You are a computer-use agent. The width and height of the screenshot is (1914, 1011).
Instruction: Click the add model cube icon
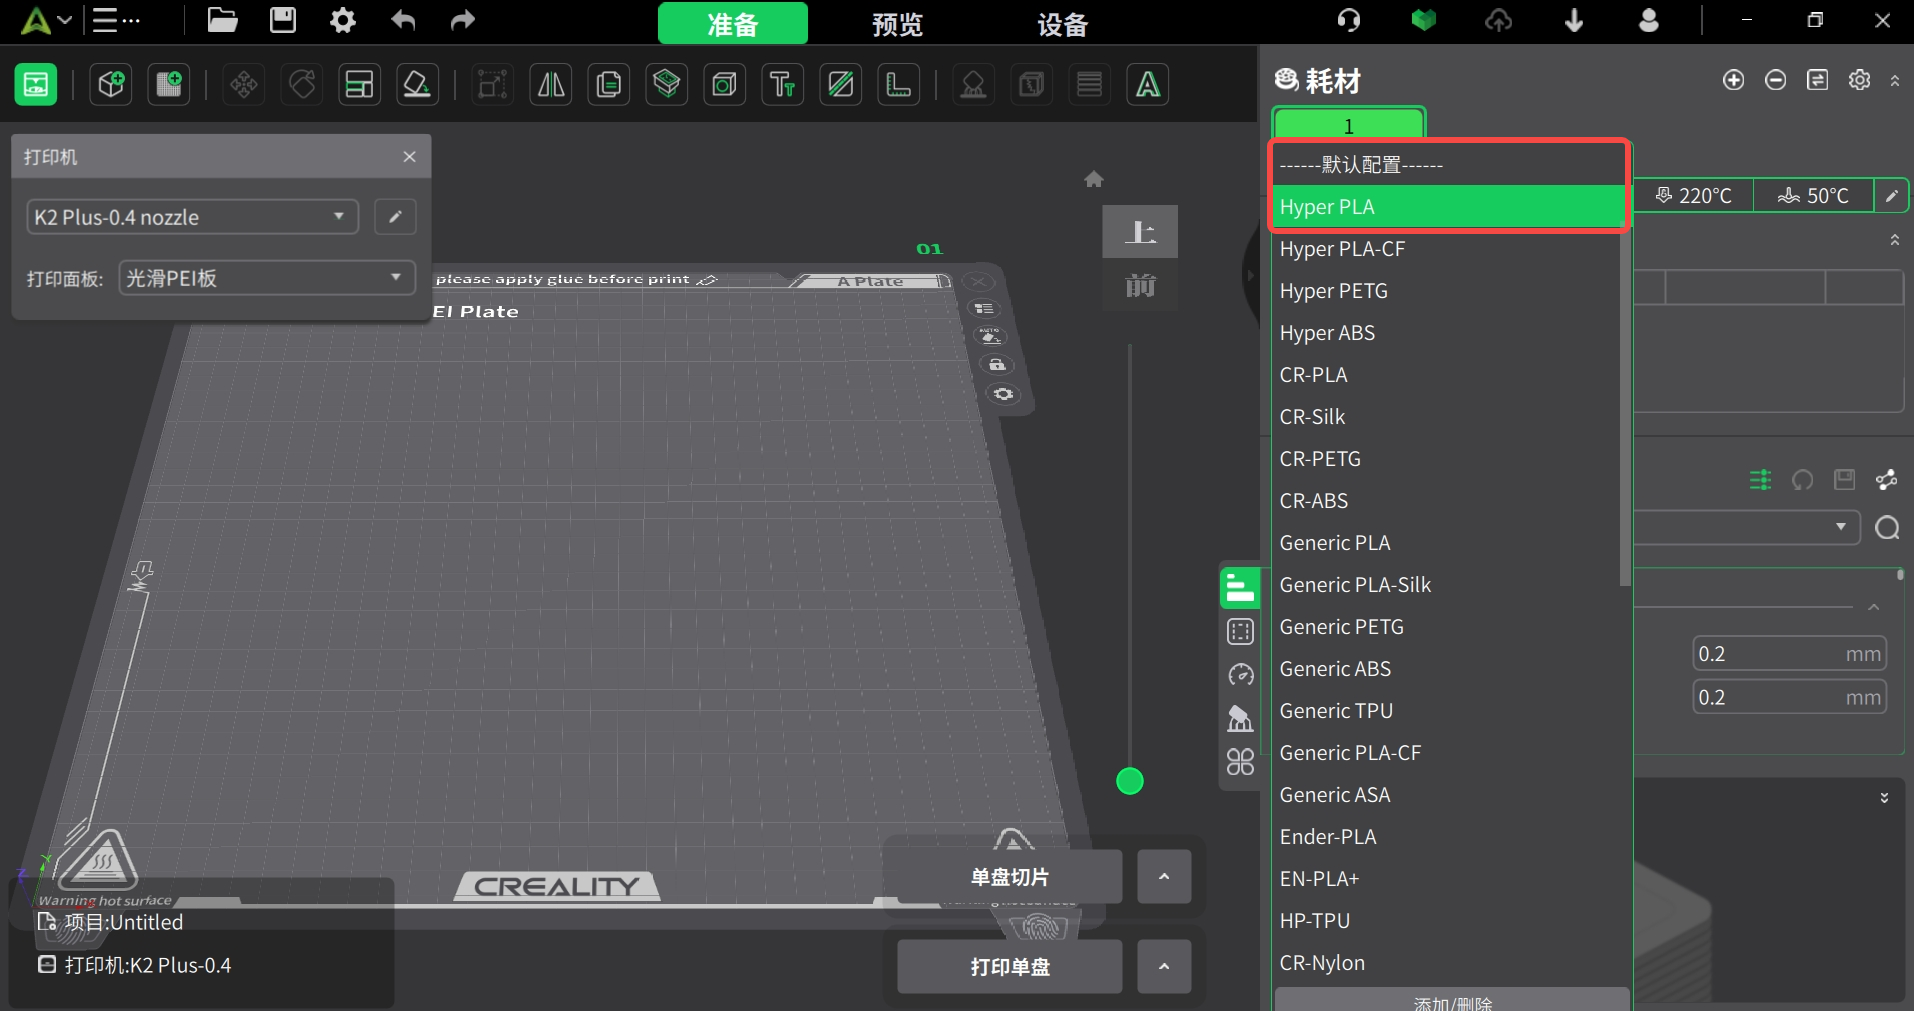pos(111,85)
